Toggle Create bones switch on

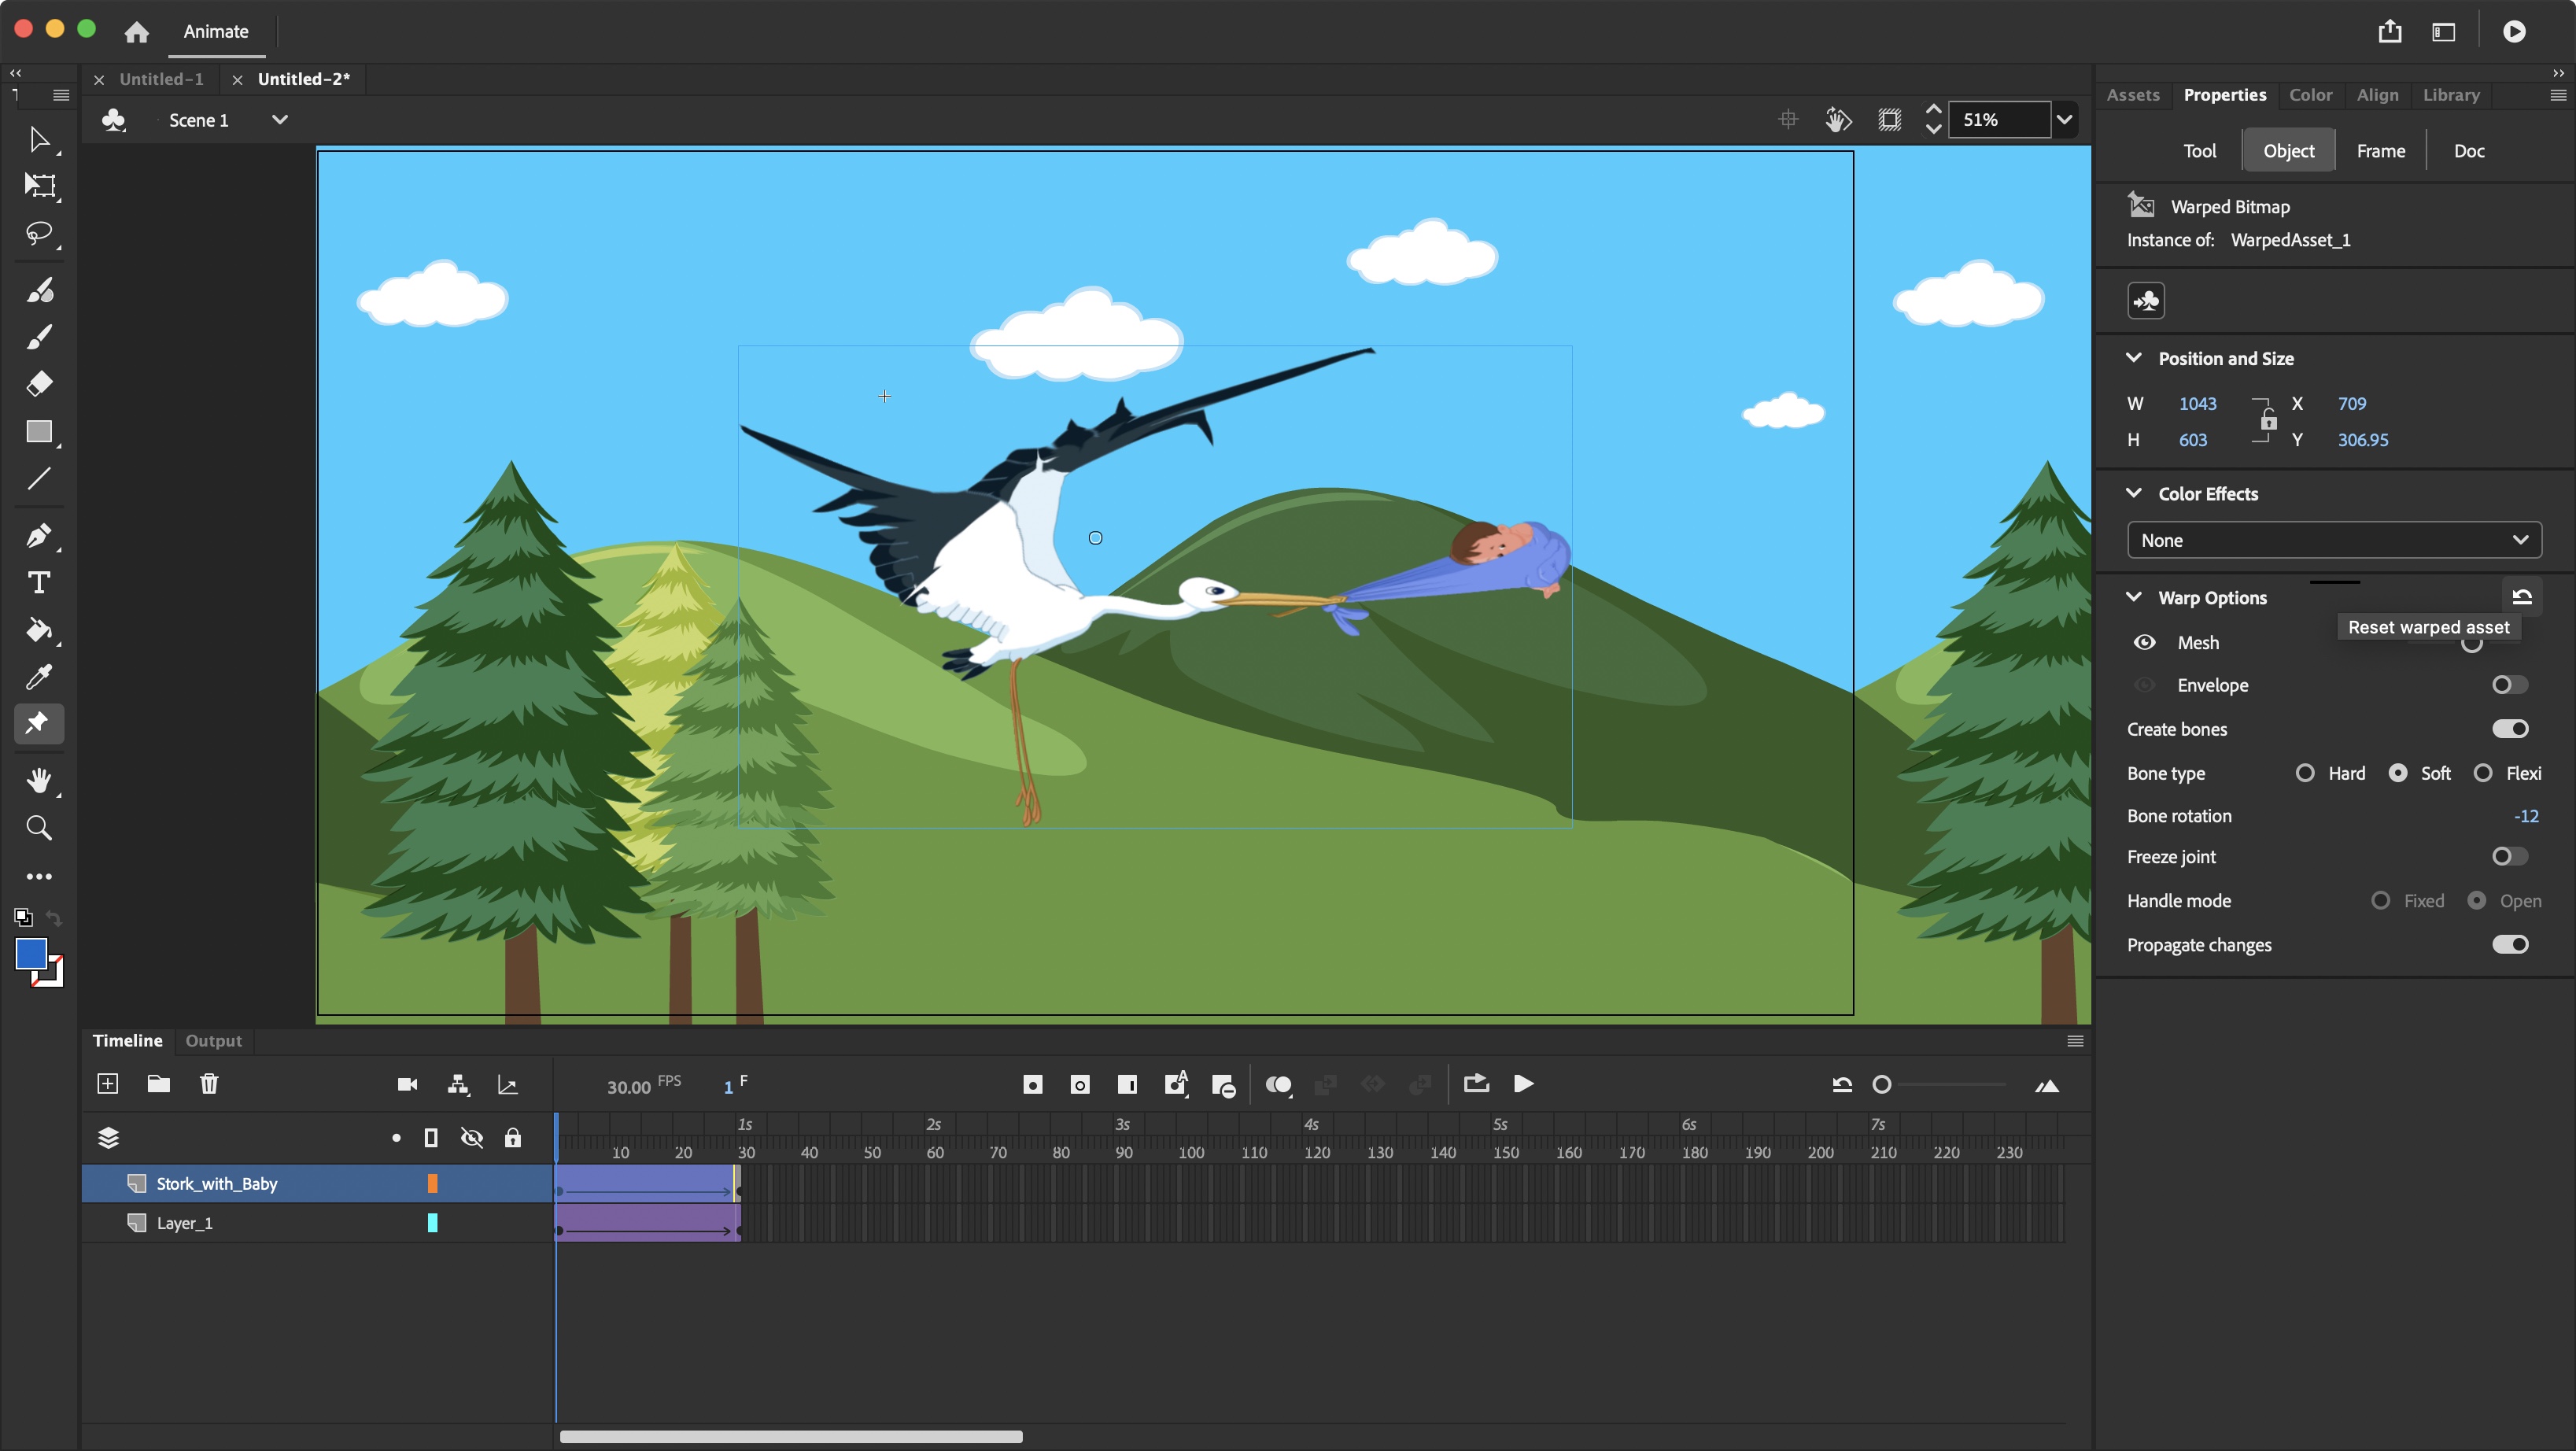pos(2512,727)
